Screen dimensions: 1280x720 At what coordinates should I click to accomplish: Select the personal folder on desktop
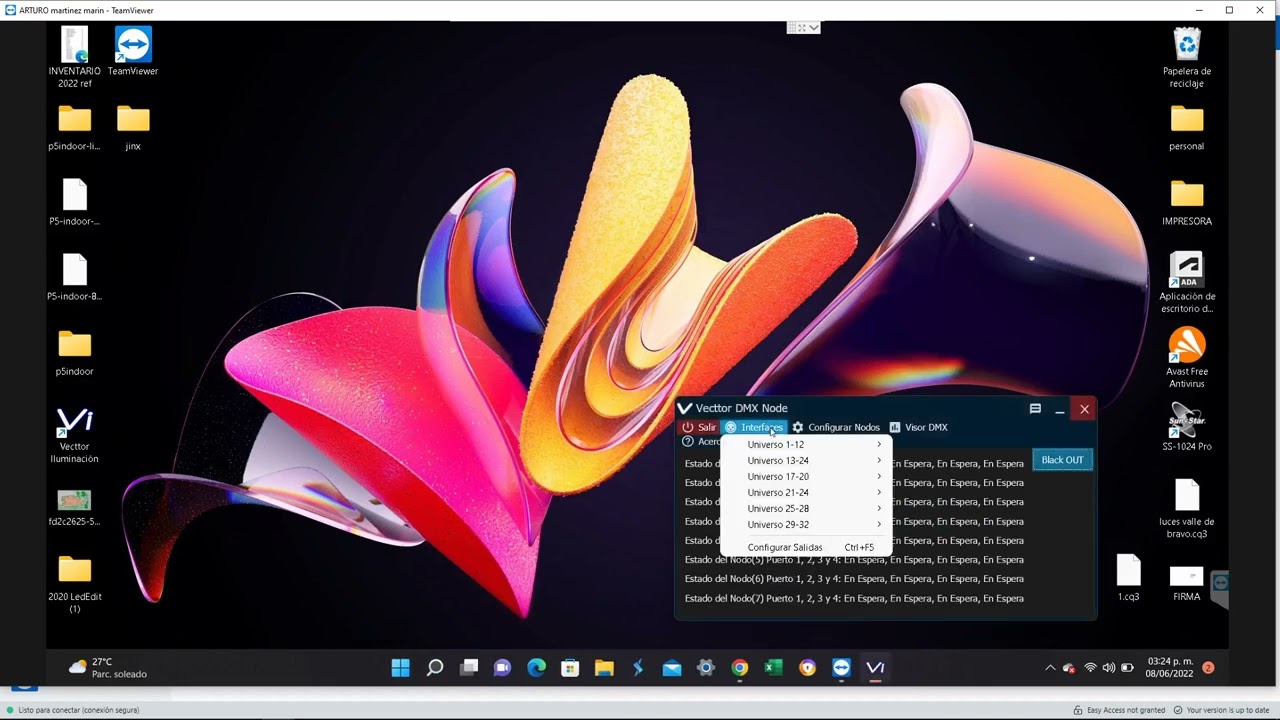1187,127
